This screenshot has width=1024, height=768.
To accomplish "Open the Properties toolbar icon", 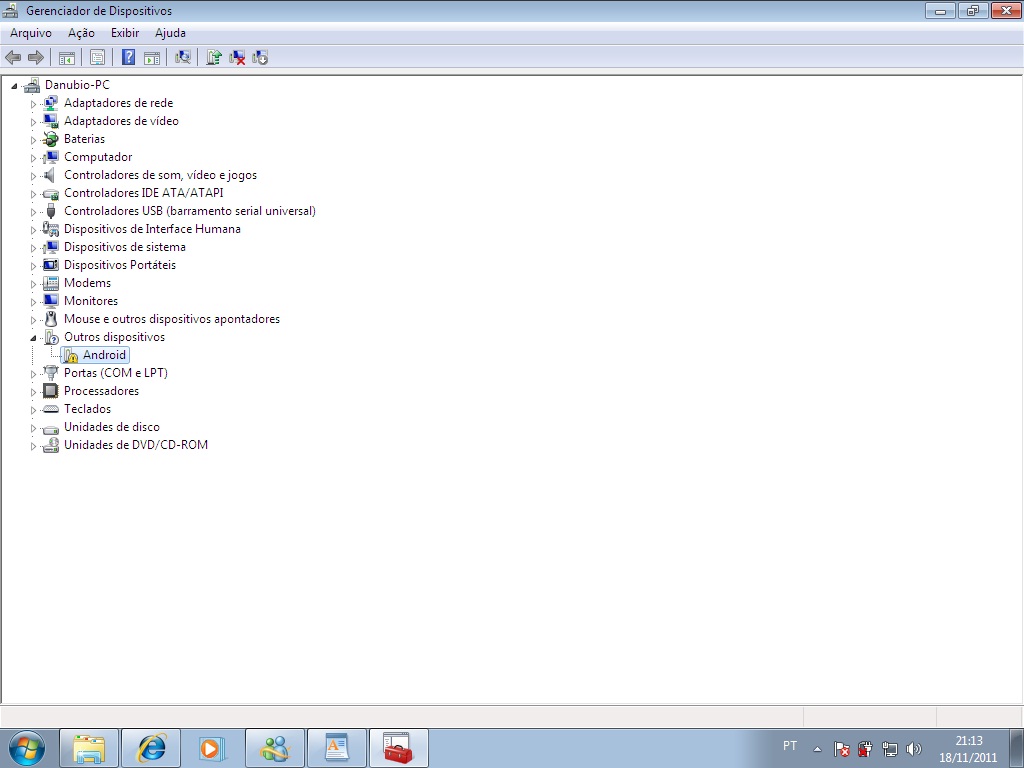I will [x=97, y=57].
